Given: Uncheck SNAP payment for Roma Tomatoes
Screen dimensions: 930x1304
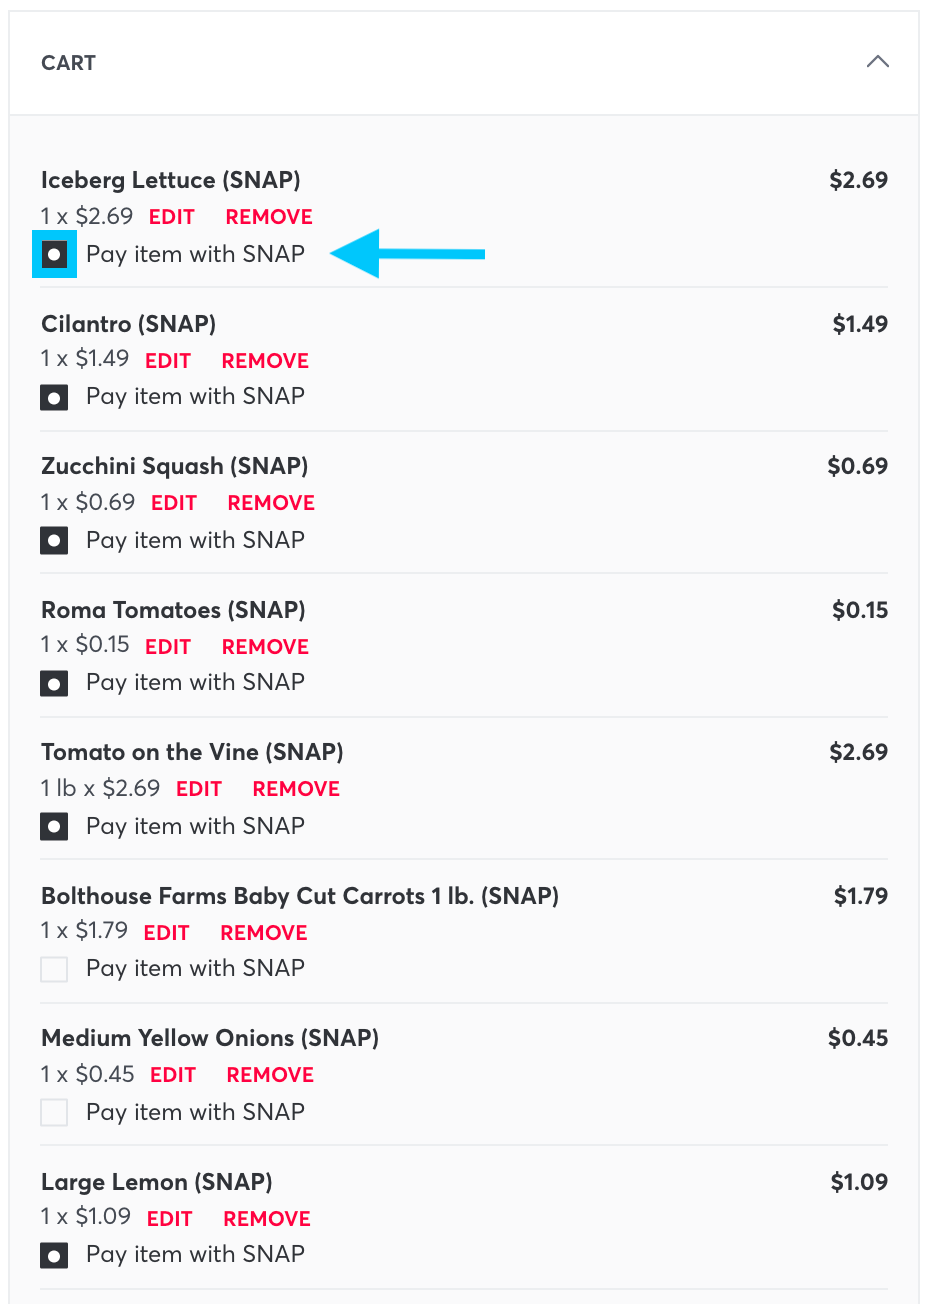Looking at the screenshot, I should pyautogui.click(x=54, y=684).
